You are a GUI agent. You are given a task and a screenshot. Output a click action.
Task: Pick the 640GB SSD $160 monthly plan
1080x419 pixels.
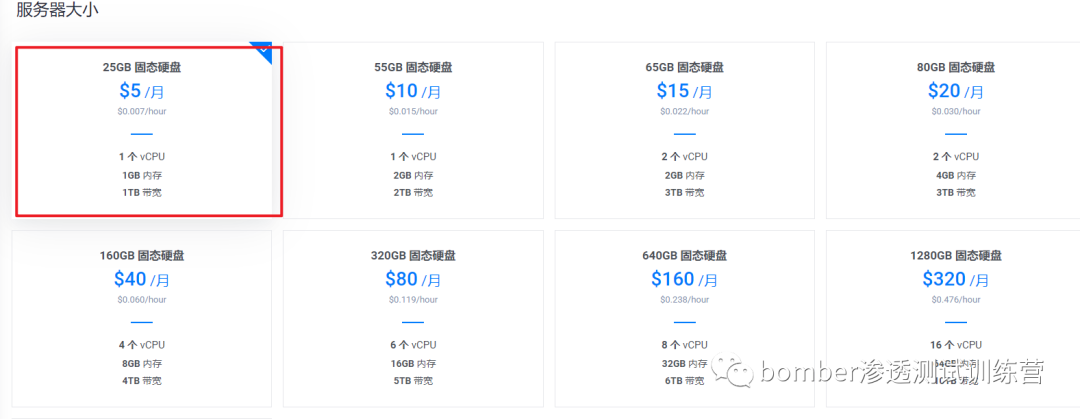click(x=685, y=318)
